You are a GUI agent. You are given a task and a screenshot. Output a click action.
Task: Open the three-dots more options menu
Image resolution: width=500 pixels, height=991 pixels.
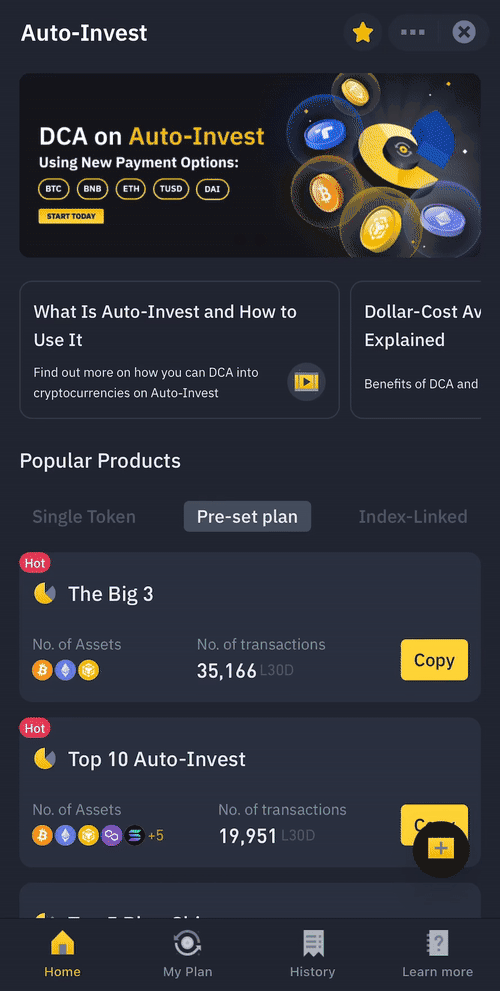click(413, 32)
